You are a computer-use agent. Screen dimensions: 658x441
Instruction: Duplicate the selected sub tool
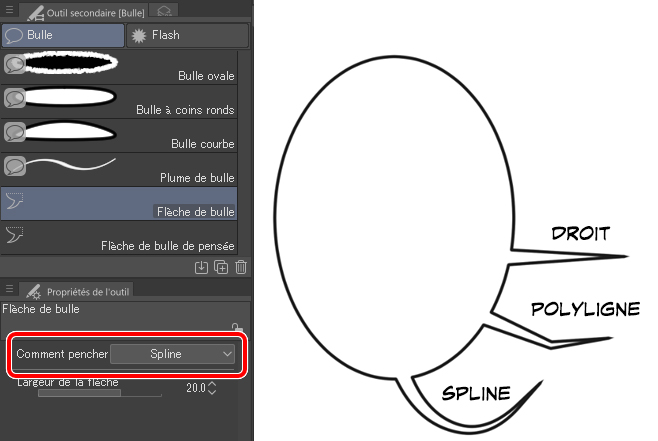221,267
